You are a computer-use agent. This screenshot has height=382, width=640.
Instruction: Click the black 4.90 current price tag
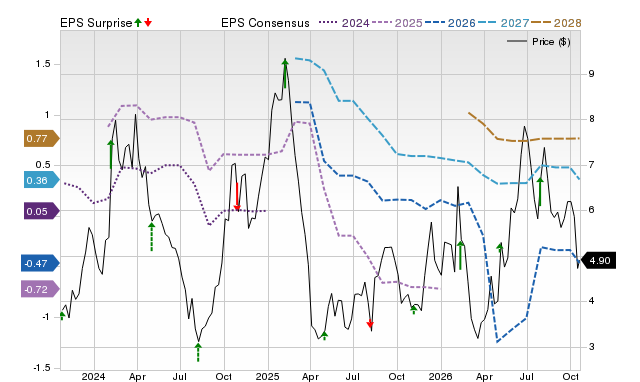pyautogui.click(x=598, y=260)
